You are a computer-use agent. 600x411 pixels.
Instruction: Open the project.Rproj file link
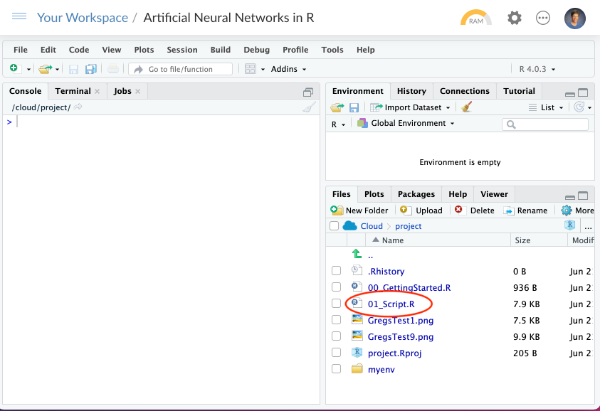[x=395, y=353]
